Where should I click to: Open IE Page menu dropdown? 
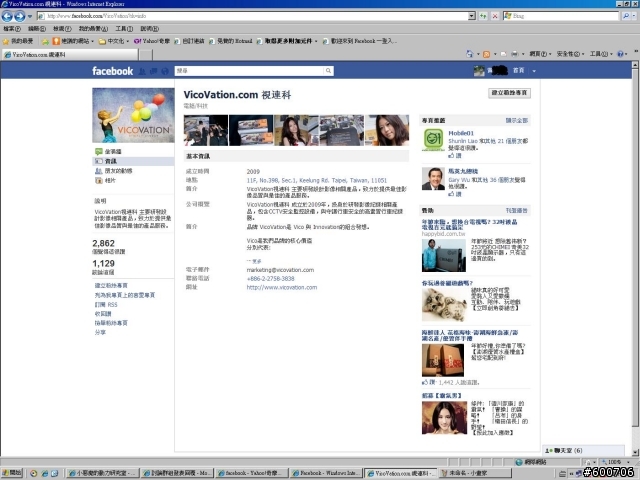pyautogui.click(x=540, y=54)
